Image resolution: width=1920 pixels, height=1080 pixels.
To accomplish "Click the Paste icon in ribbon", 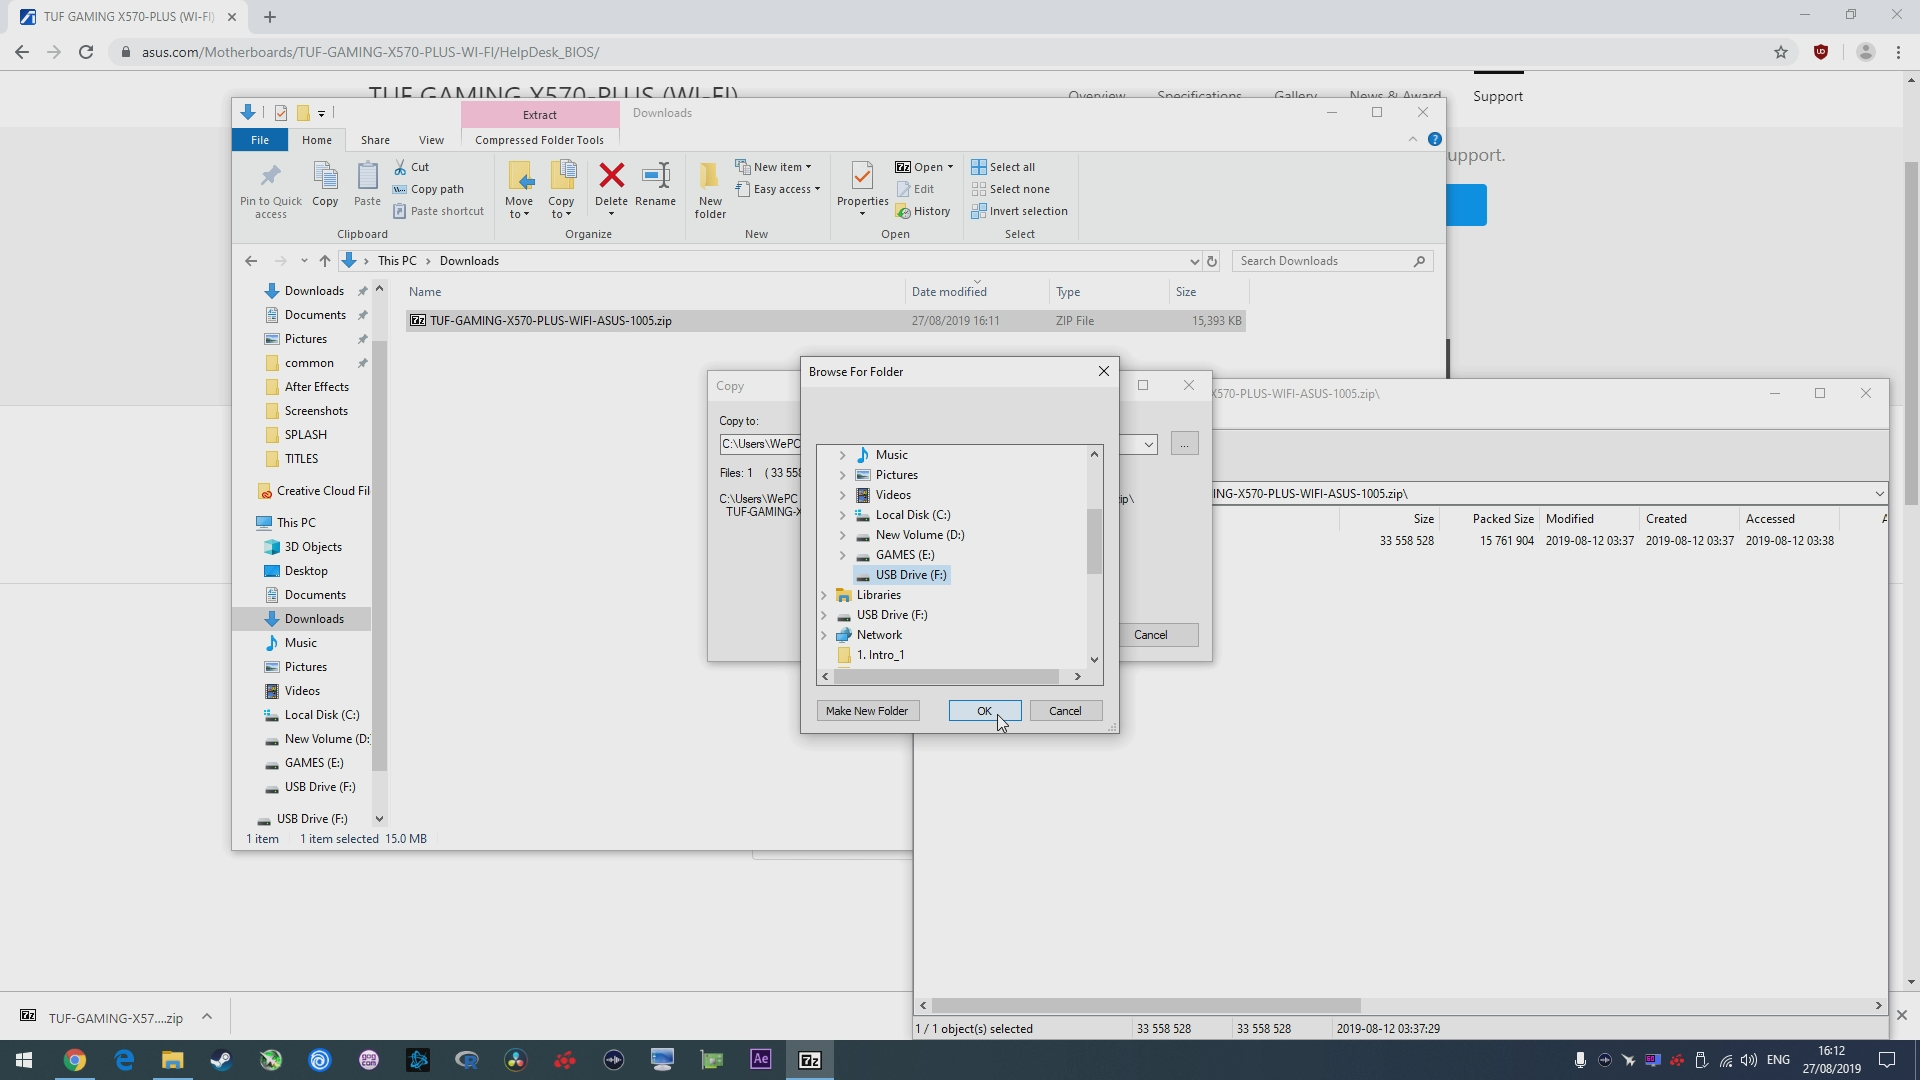I will (x=367, y=185).
